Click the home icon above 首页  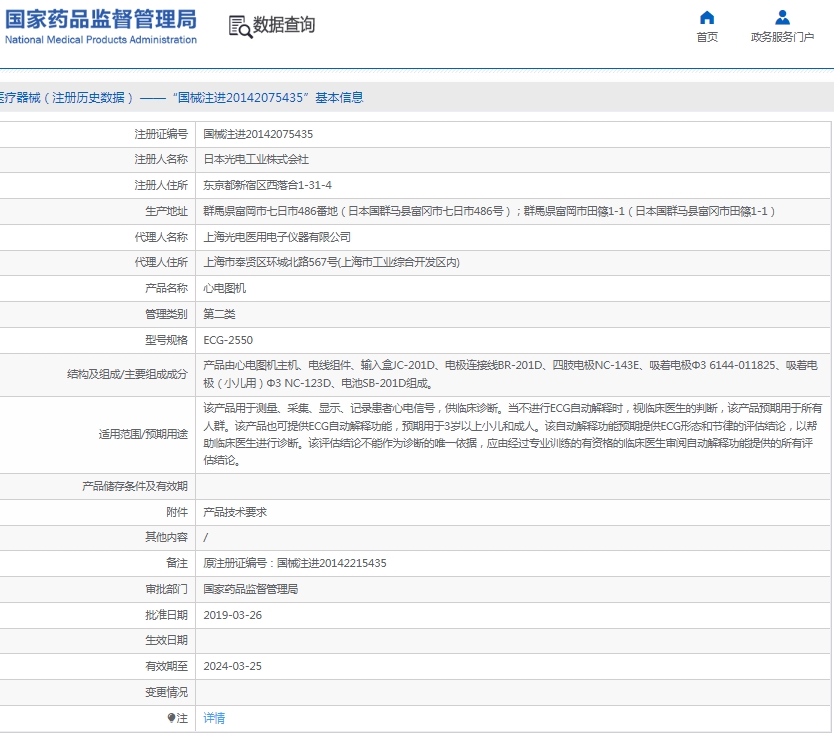(706, 18)
